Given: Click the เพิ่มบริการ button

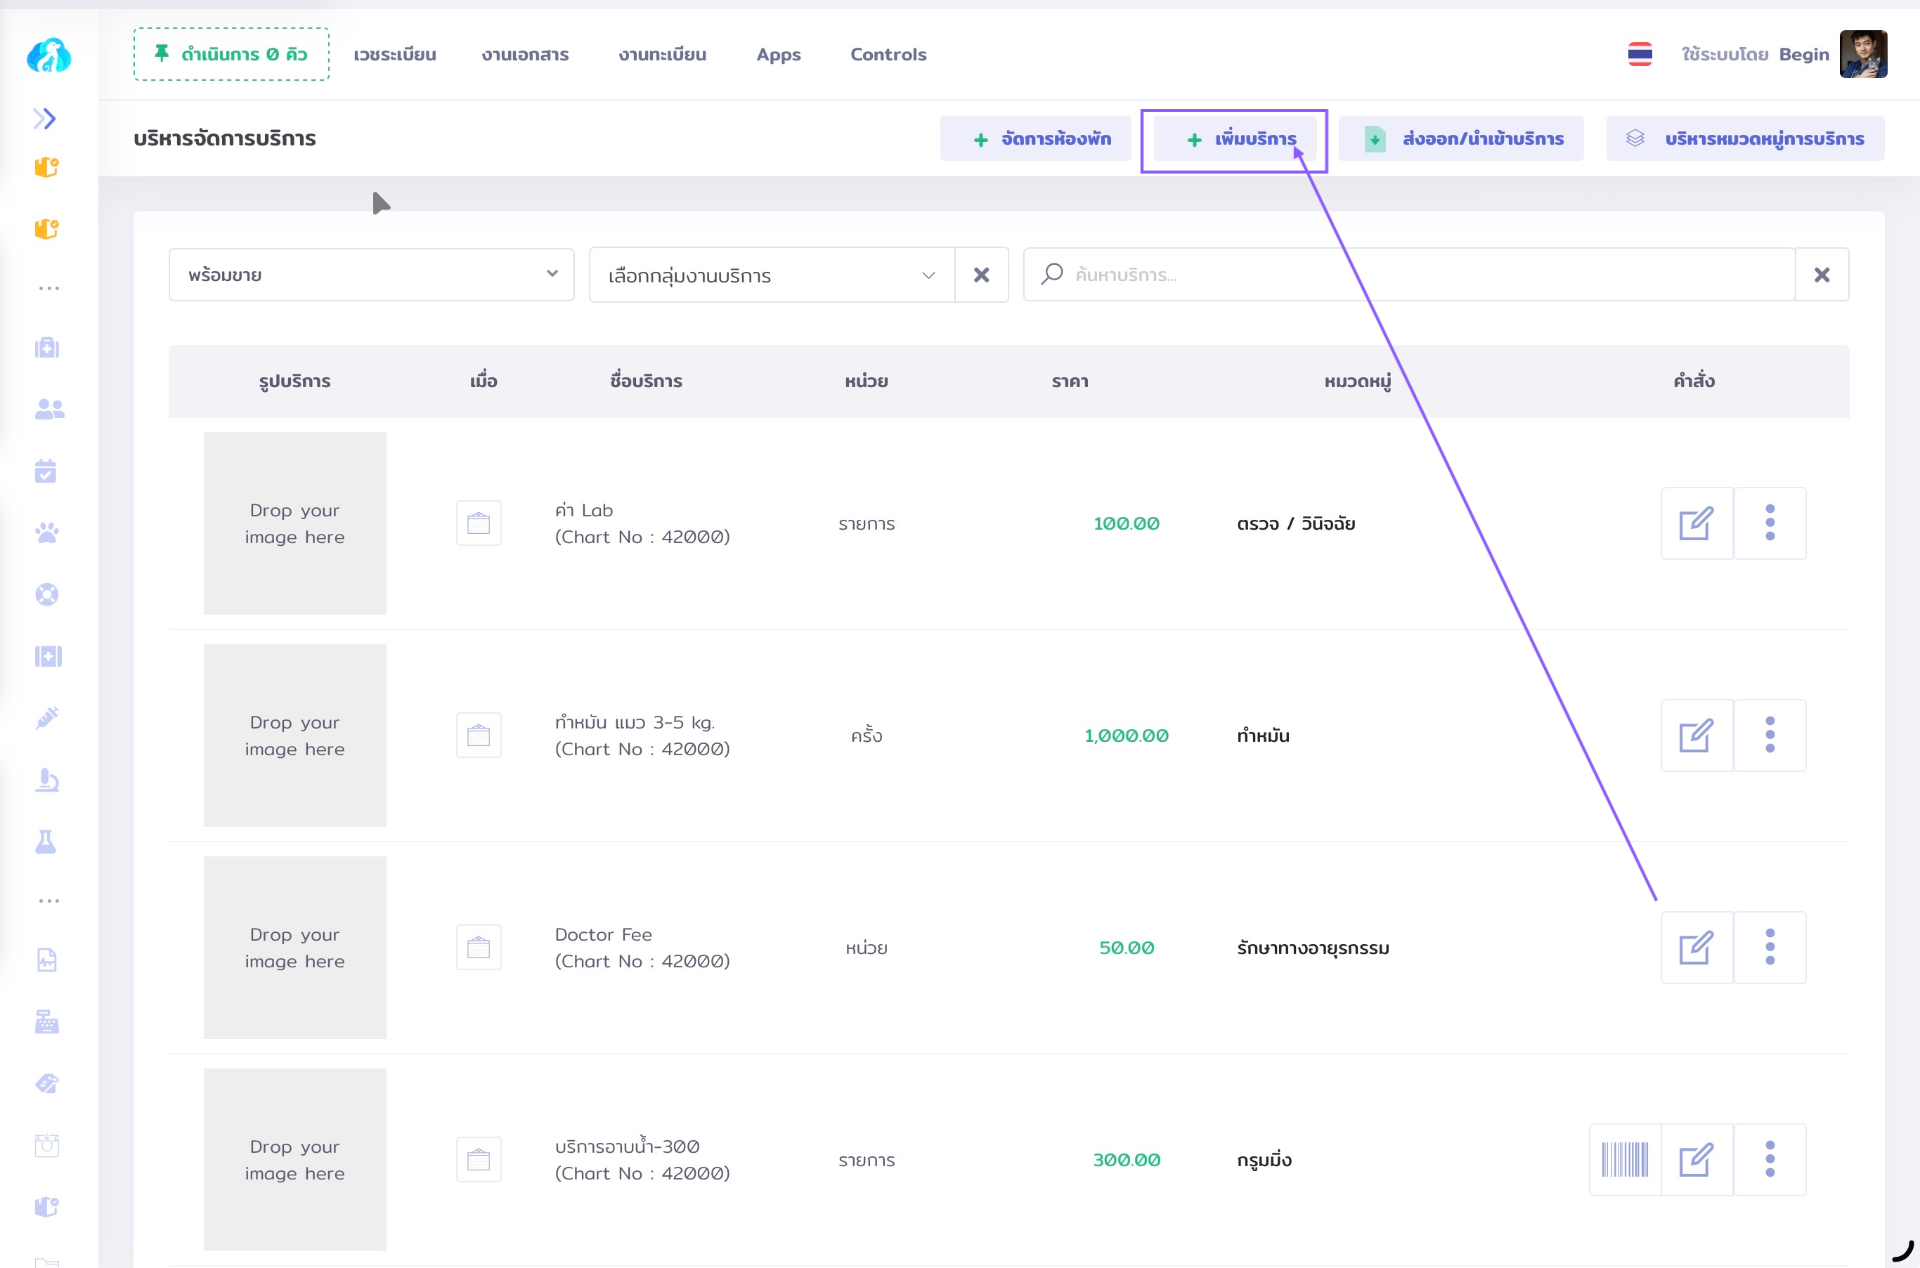Looking at the screenshot, I should coord(1240,139).
